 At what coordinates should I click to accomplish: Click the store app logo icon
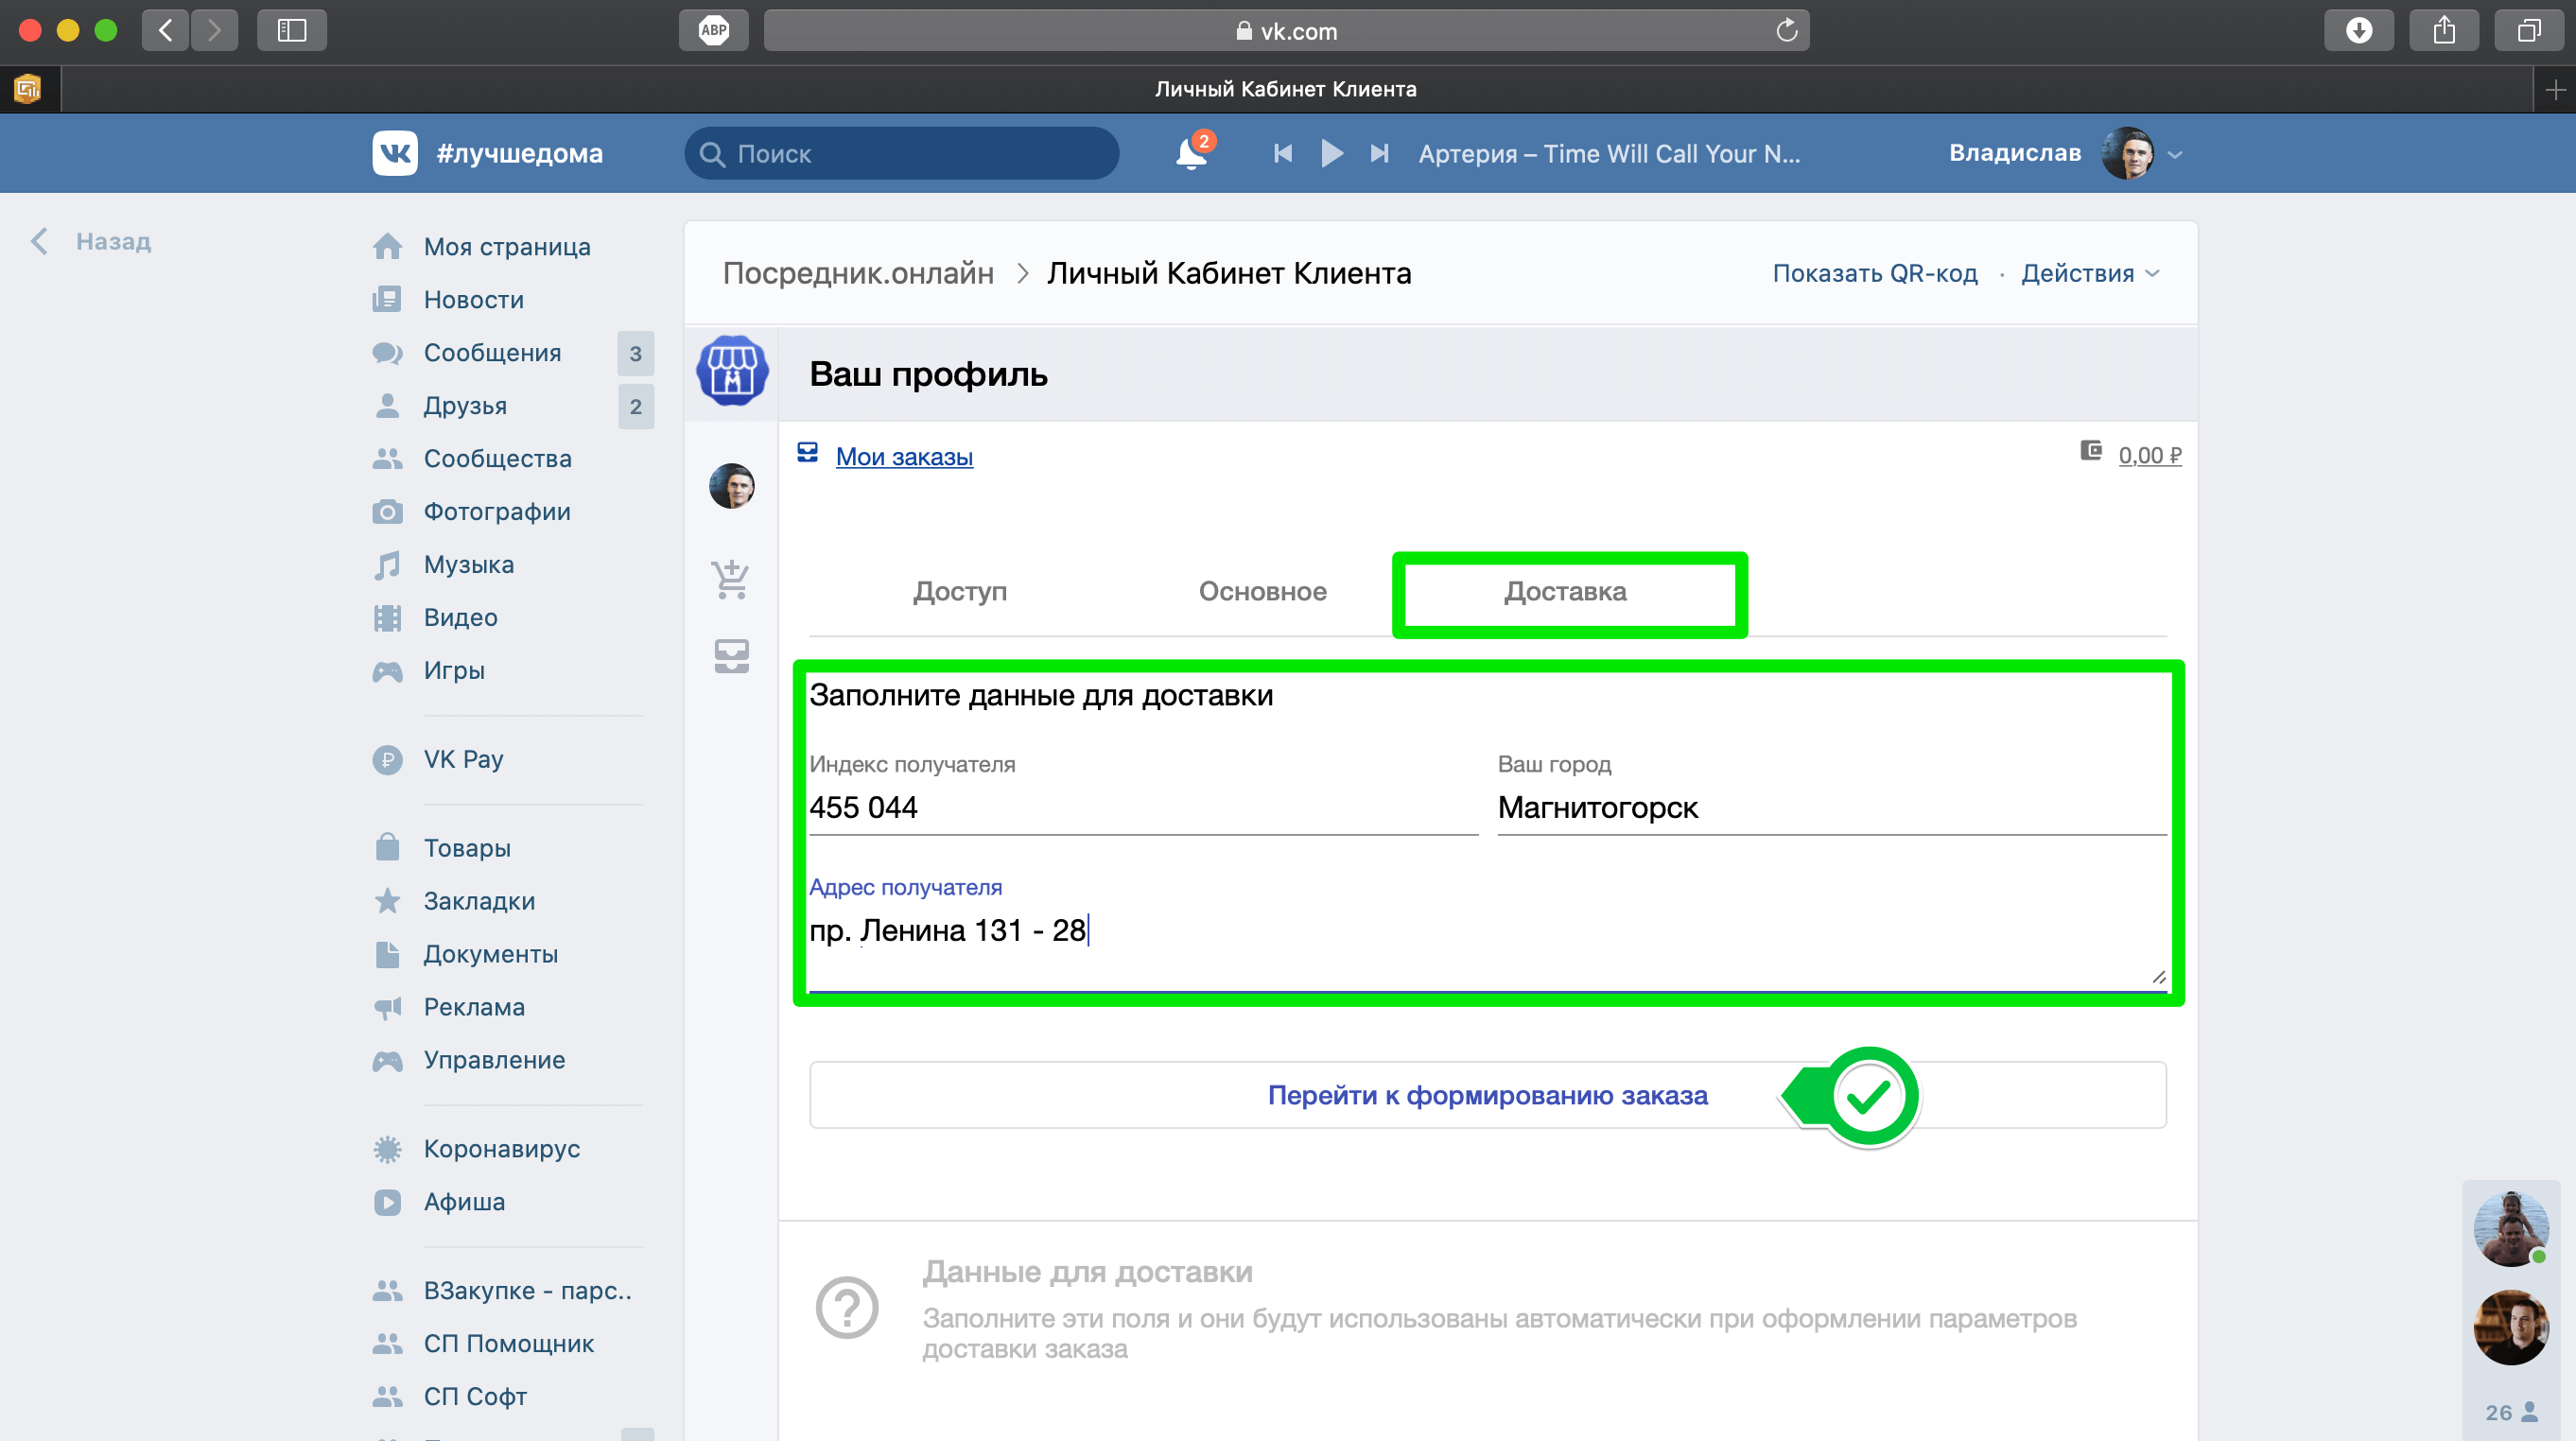point(732,371)
